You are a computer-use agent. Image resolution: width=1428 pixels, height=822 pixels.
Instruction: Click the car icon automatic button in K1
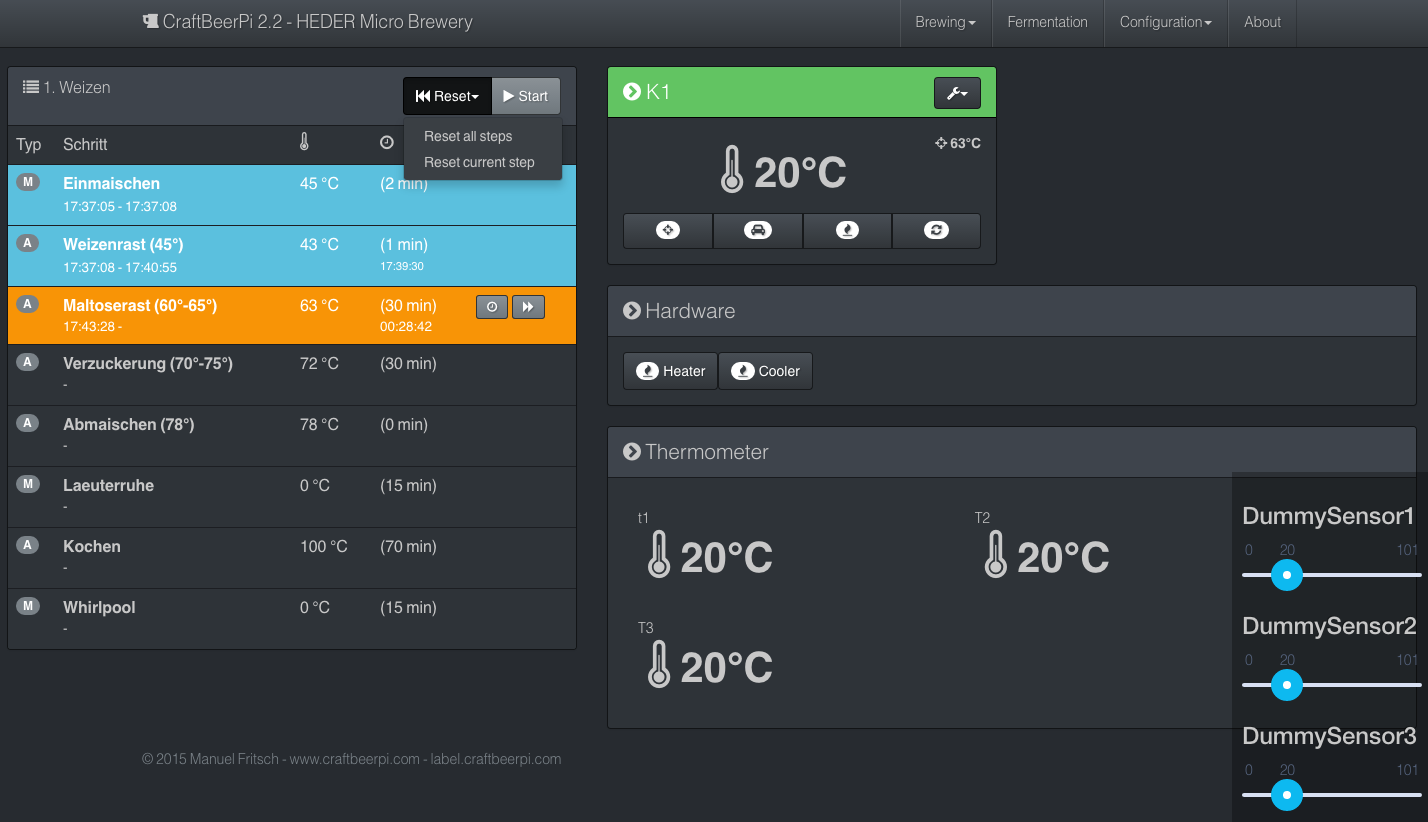pyautogui.click(x=757, y=231)
